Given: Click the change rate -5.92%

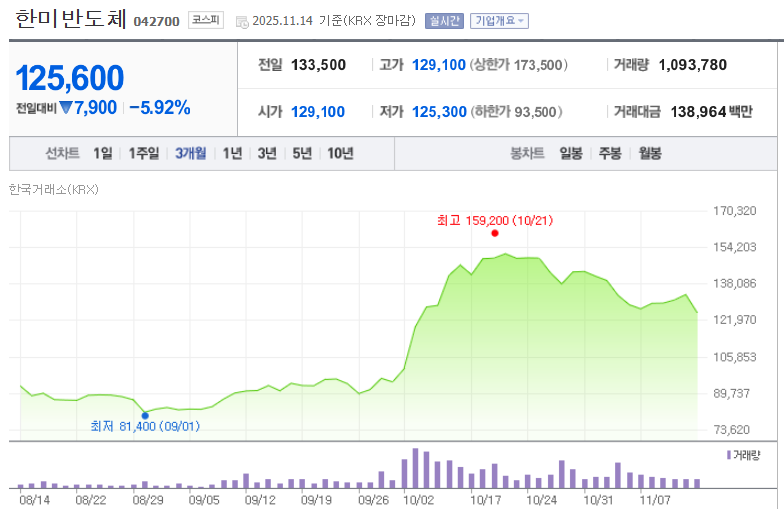Looking at the screenshot, I should point(160,108).
